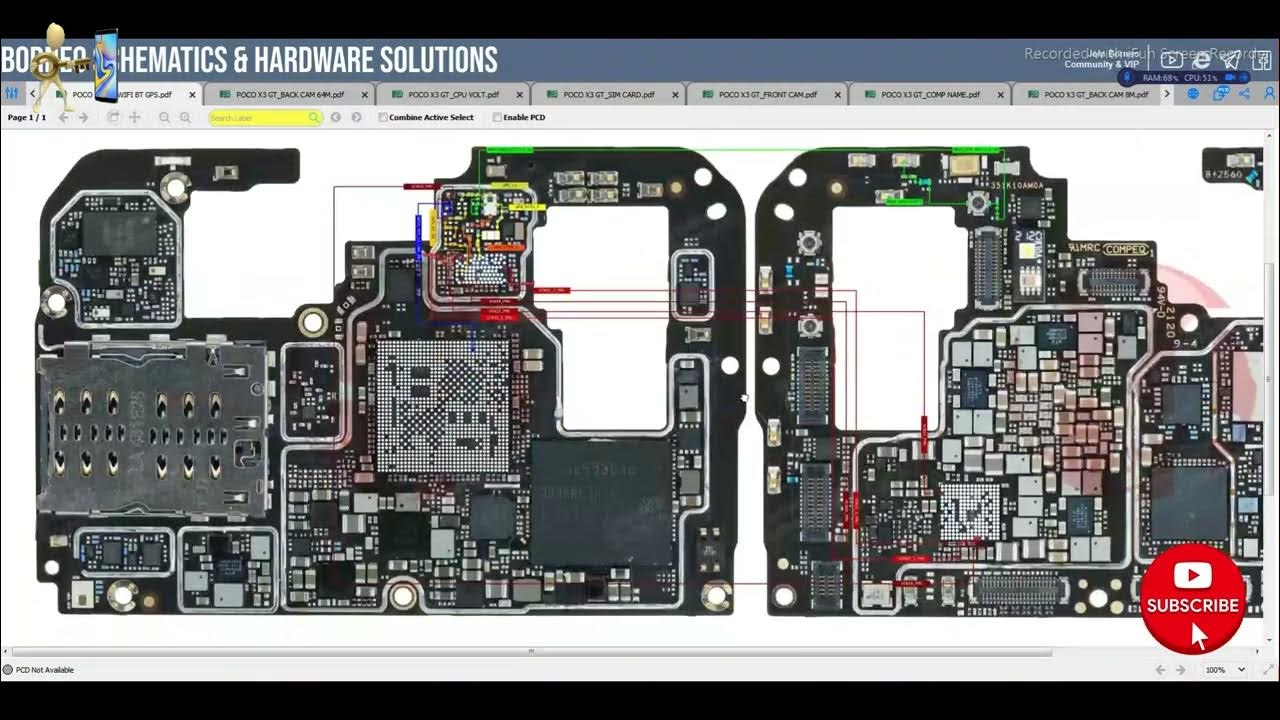Close the CPU VOLT.pdf tab
The image size is (1280, 720).
519,95
